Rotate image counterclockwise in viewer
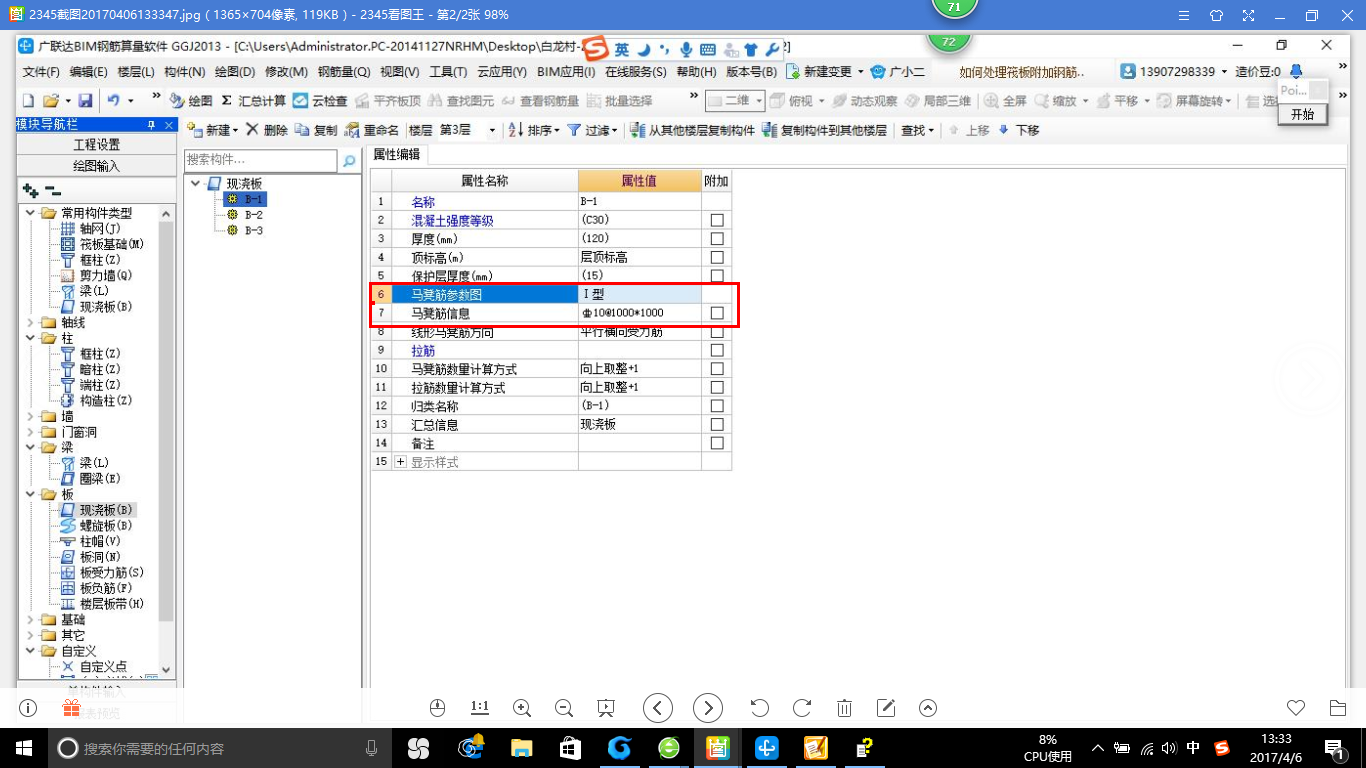The width and height of the screenshot is (1366, 768). 759,708
